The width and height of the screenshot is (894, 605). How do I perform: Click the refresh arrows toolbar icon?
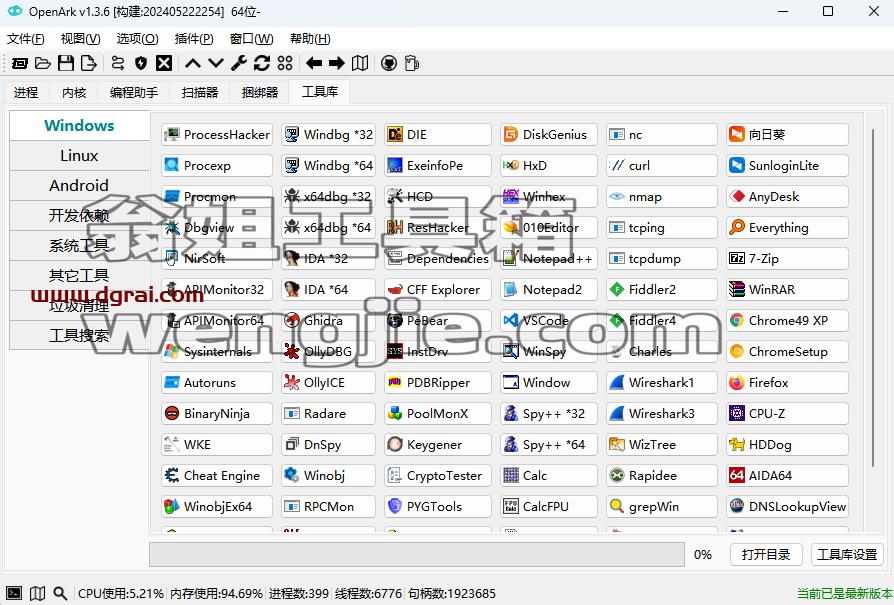[x=262, y=63]
